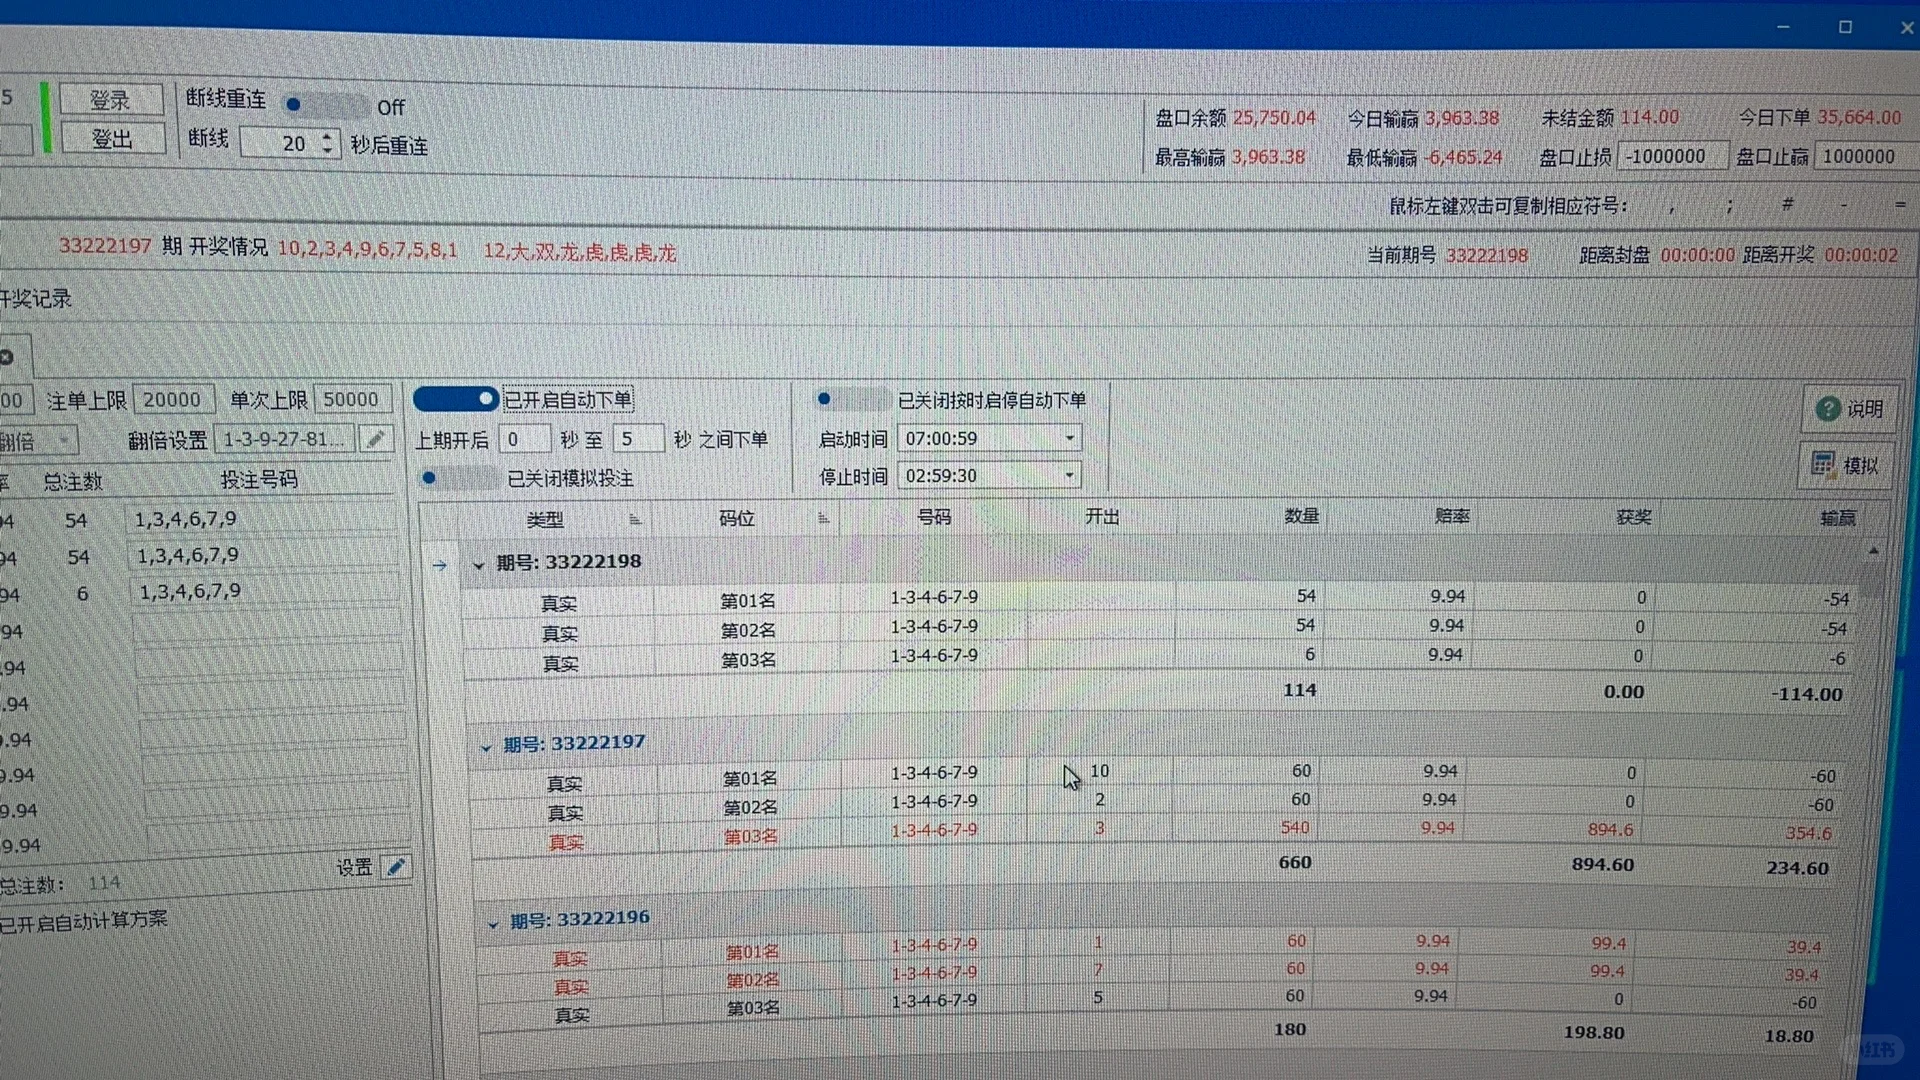Viewport: 1920px width, 1080px height.
Task: Click the pencil icon beside 翻倍设置
Action: click(x=376, y=438)
